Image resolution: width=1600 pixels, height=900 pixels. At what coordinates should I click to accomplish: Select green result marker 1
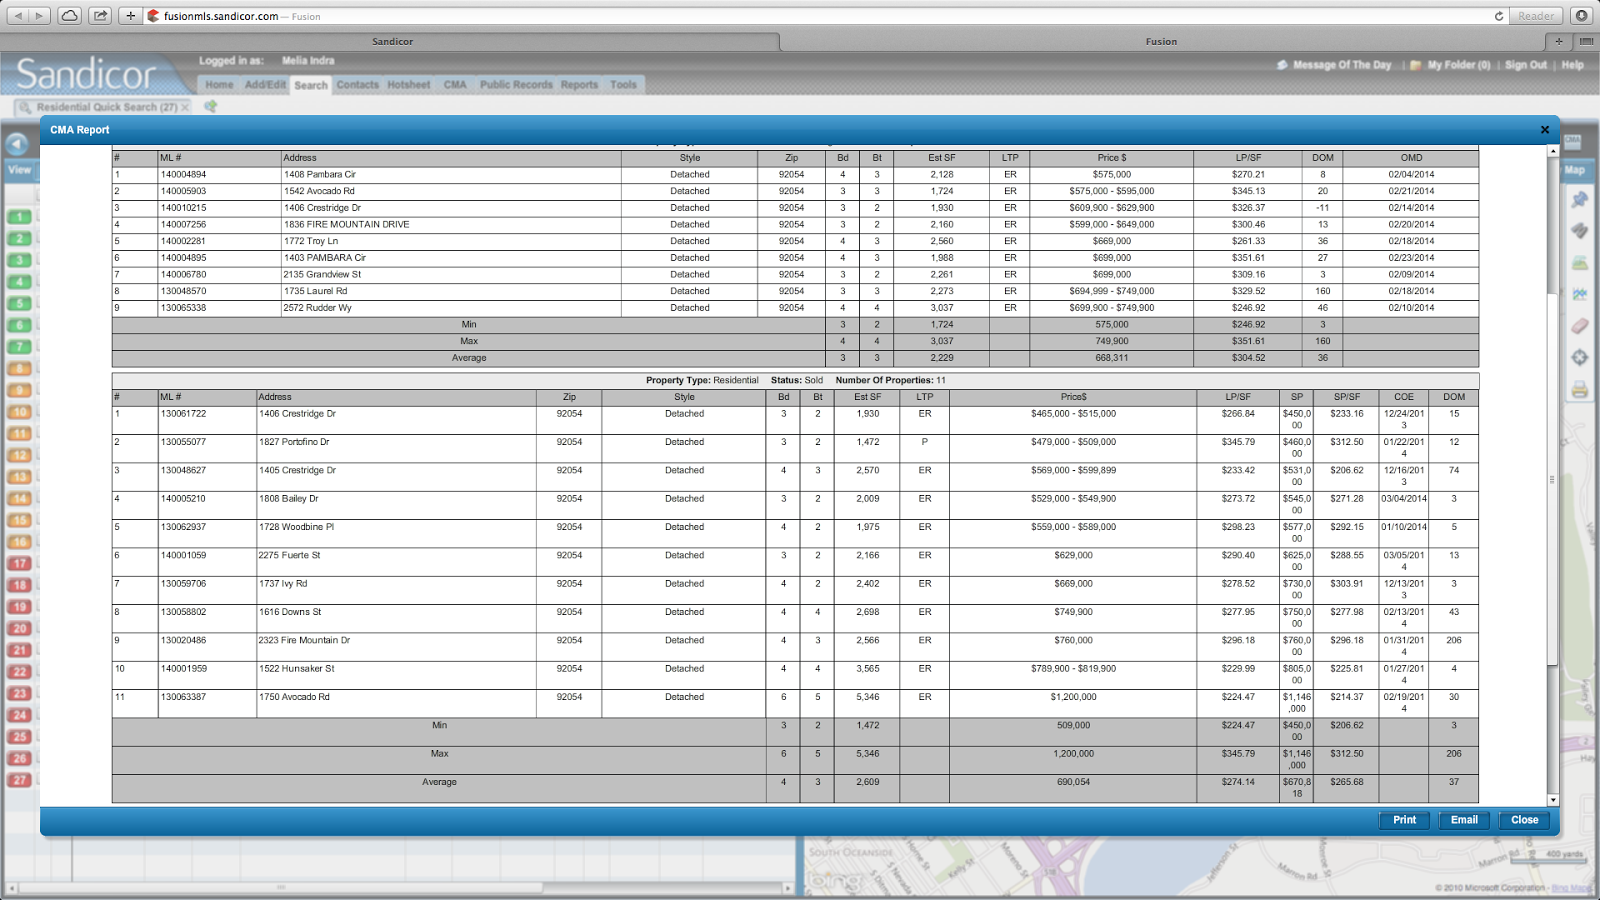click(x=19, y=217)
